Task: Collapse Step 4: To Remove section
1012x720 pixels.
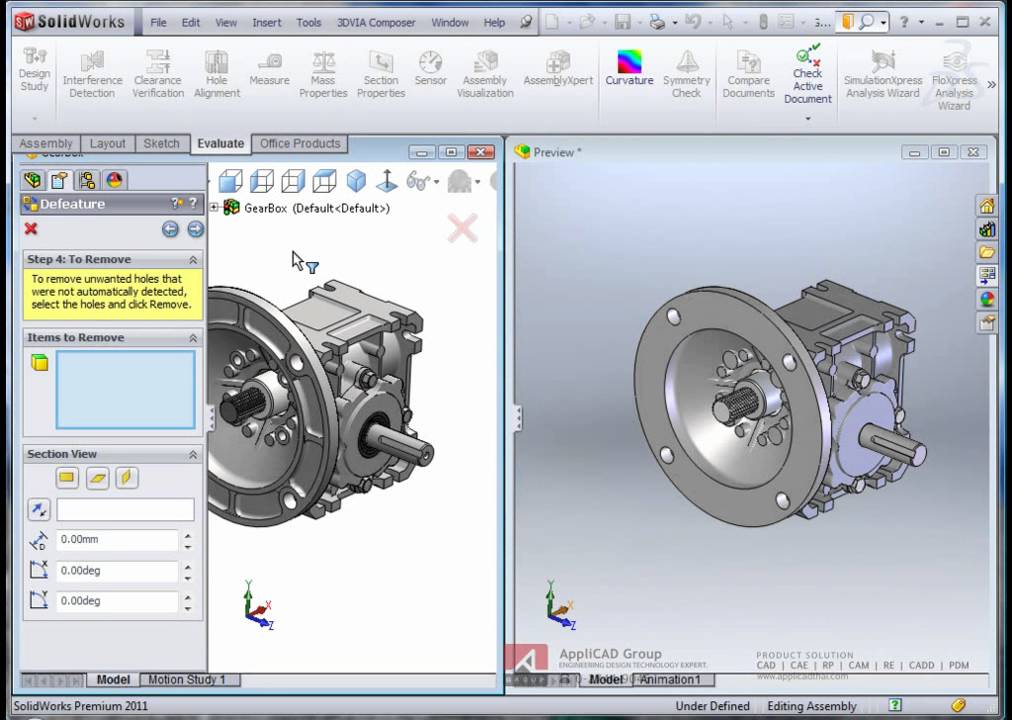Action: pos(192,259)
